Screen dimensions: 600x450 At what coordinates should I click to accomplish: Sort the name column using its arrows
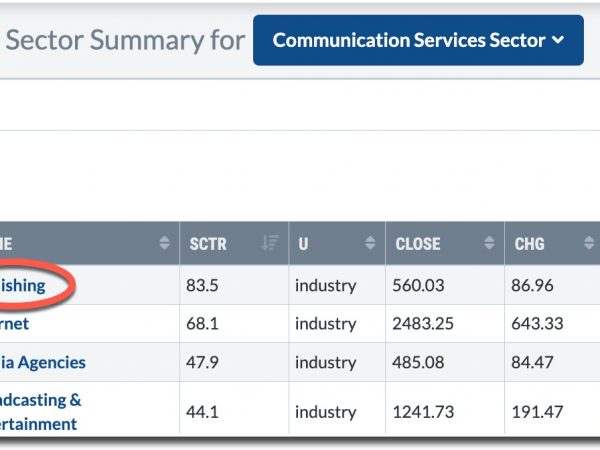tap(164, 243)
